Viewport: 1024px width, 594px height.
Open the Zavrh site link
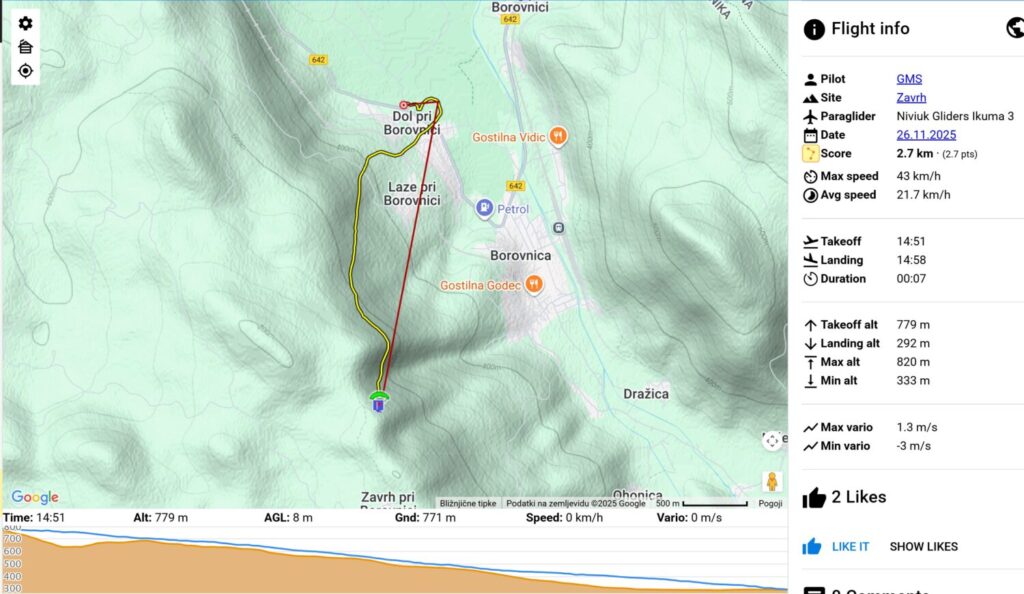click(911, 98)
